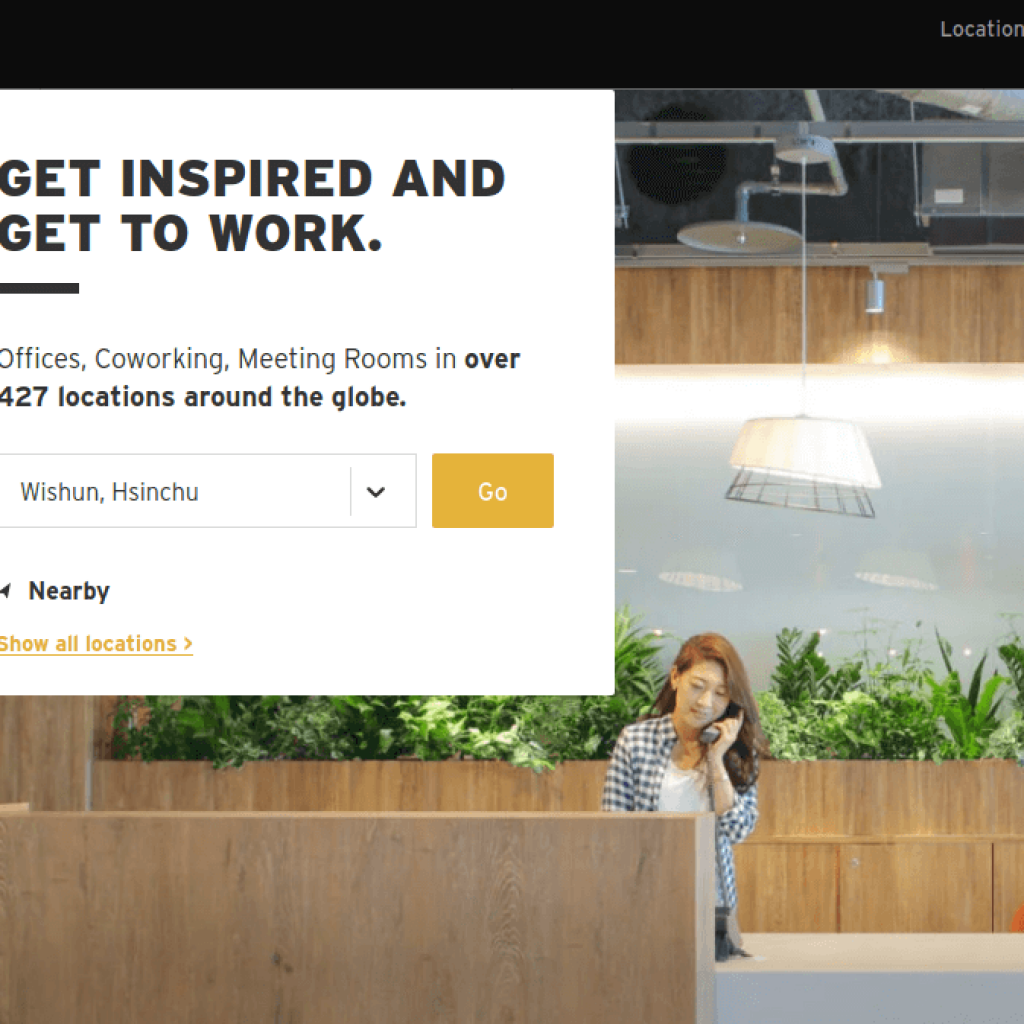Image resolution: width=1024 pixels, height=1024 pixels.
Task: Click the arrow after Show all locations
Action: click(187, 644)
